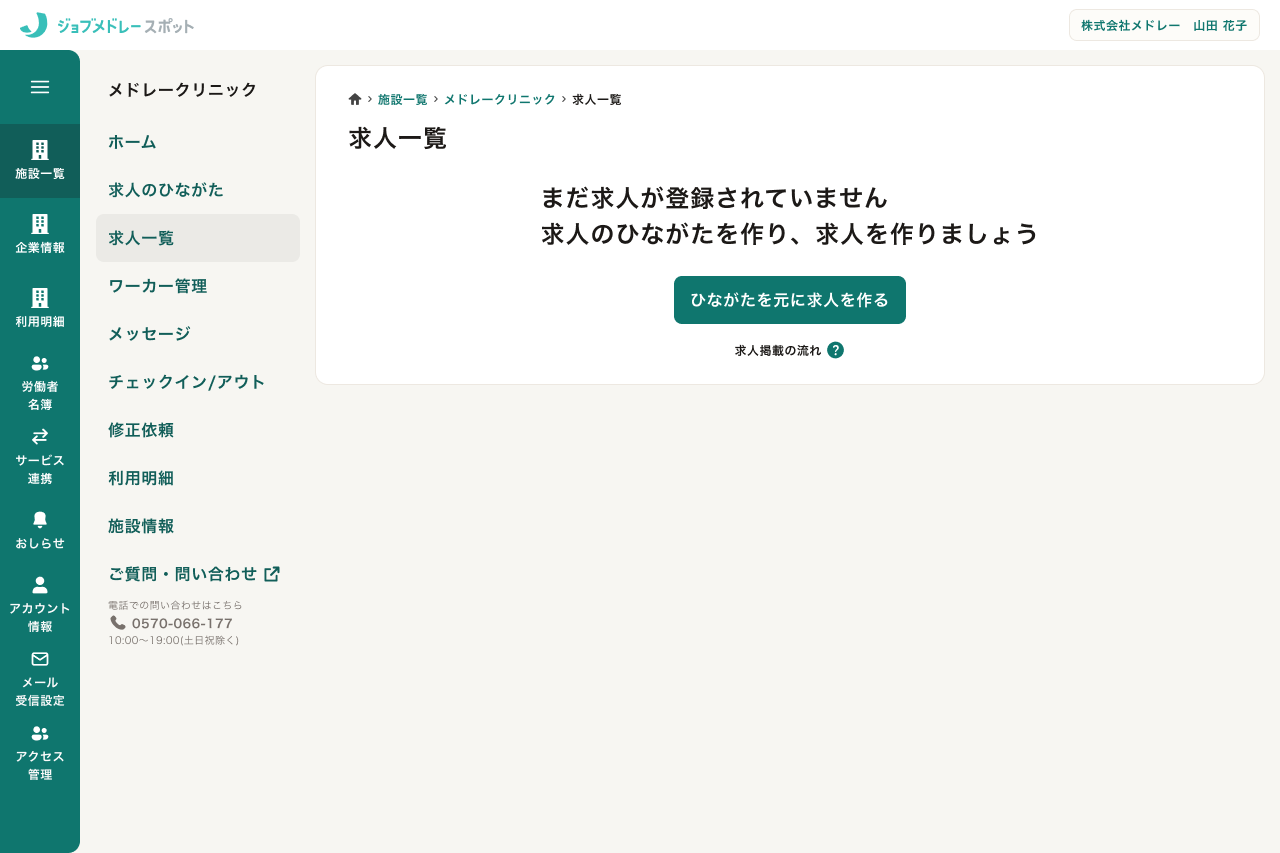Click the 施設一覧 breadcrumb link
1280x853 pixels.
pyautogui.click(x=403, y=99)
